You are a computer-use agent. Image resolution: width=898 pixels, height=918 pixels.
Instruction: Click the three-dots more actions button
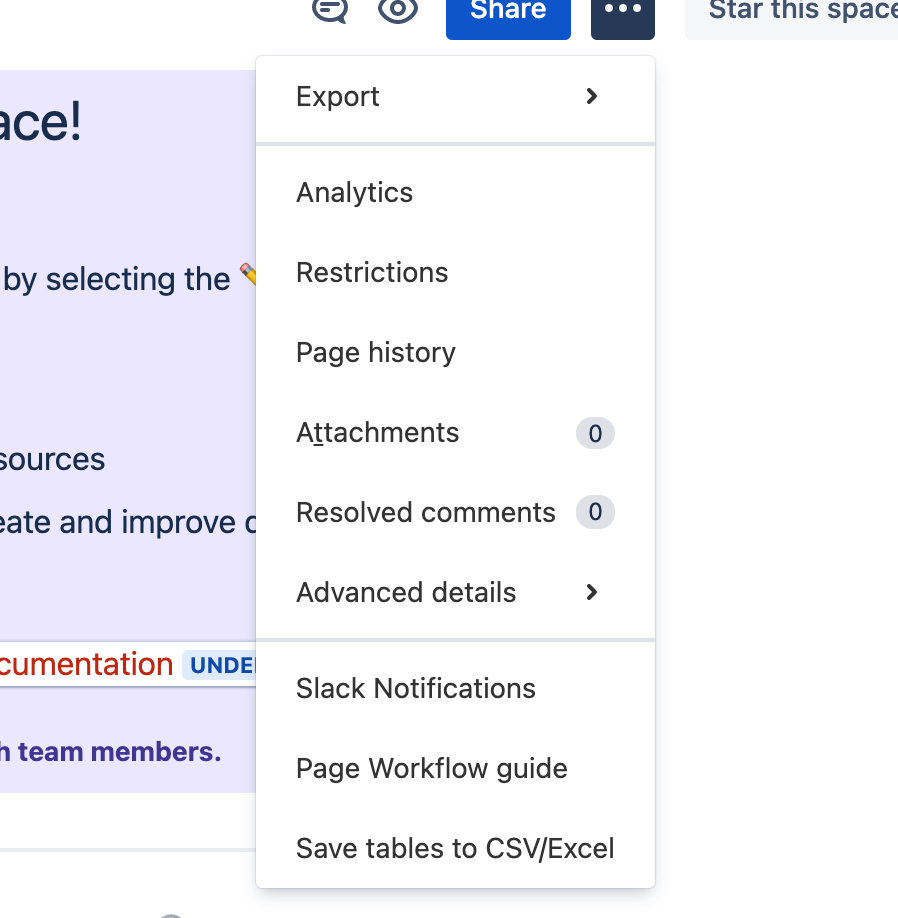click(x=623, y=18)
